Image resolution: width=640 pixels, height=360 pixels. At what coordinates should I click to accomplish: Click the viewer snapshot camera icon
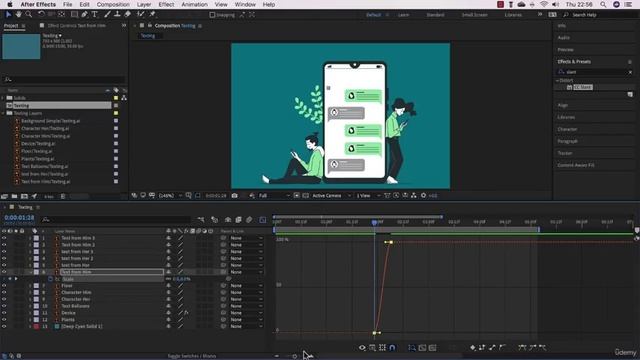pyautogui.click(x=235, y=196)
